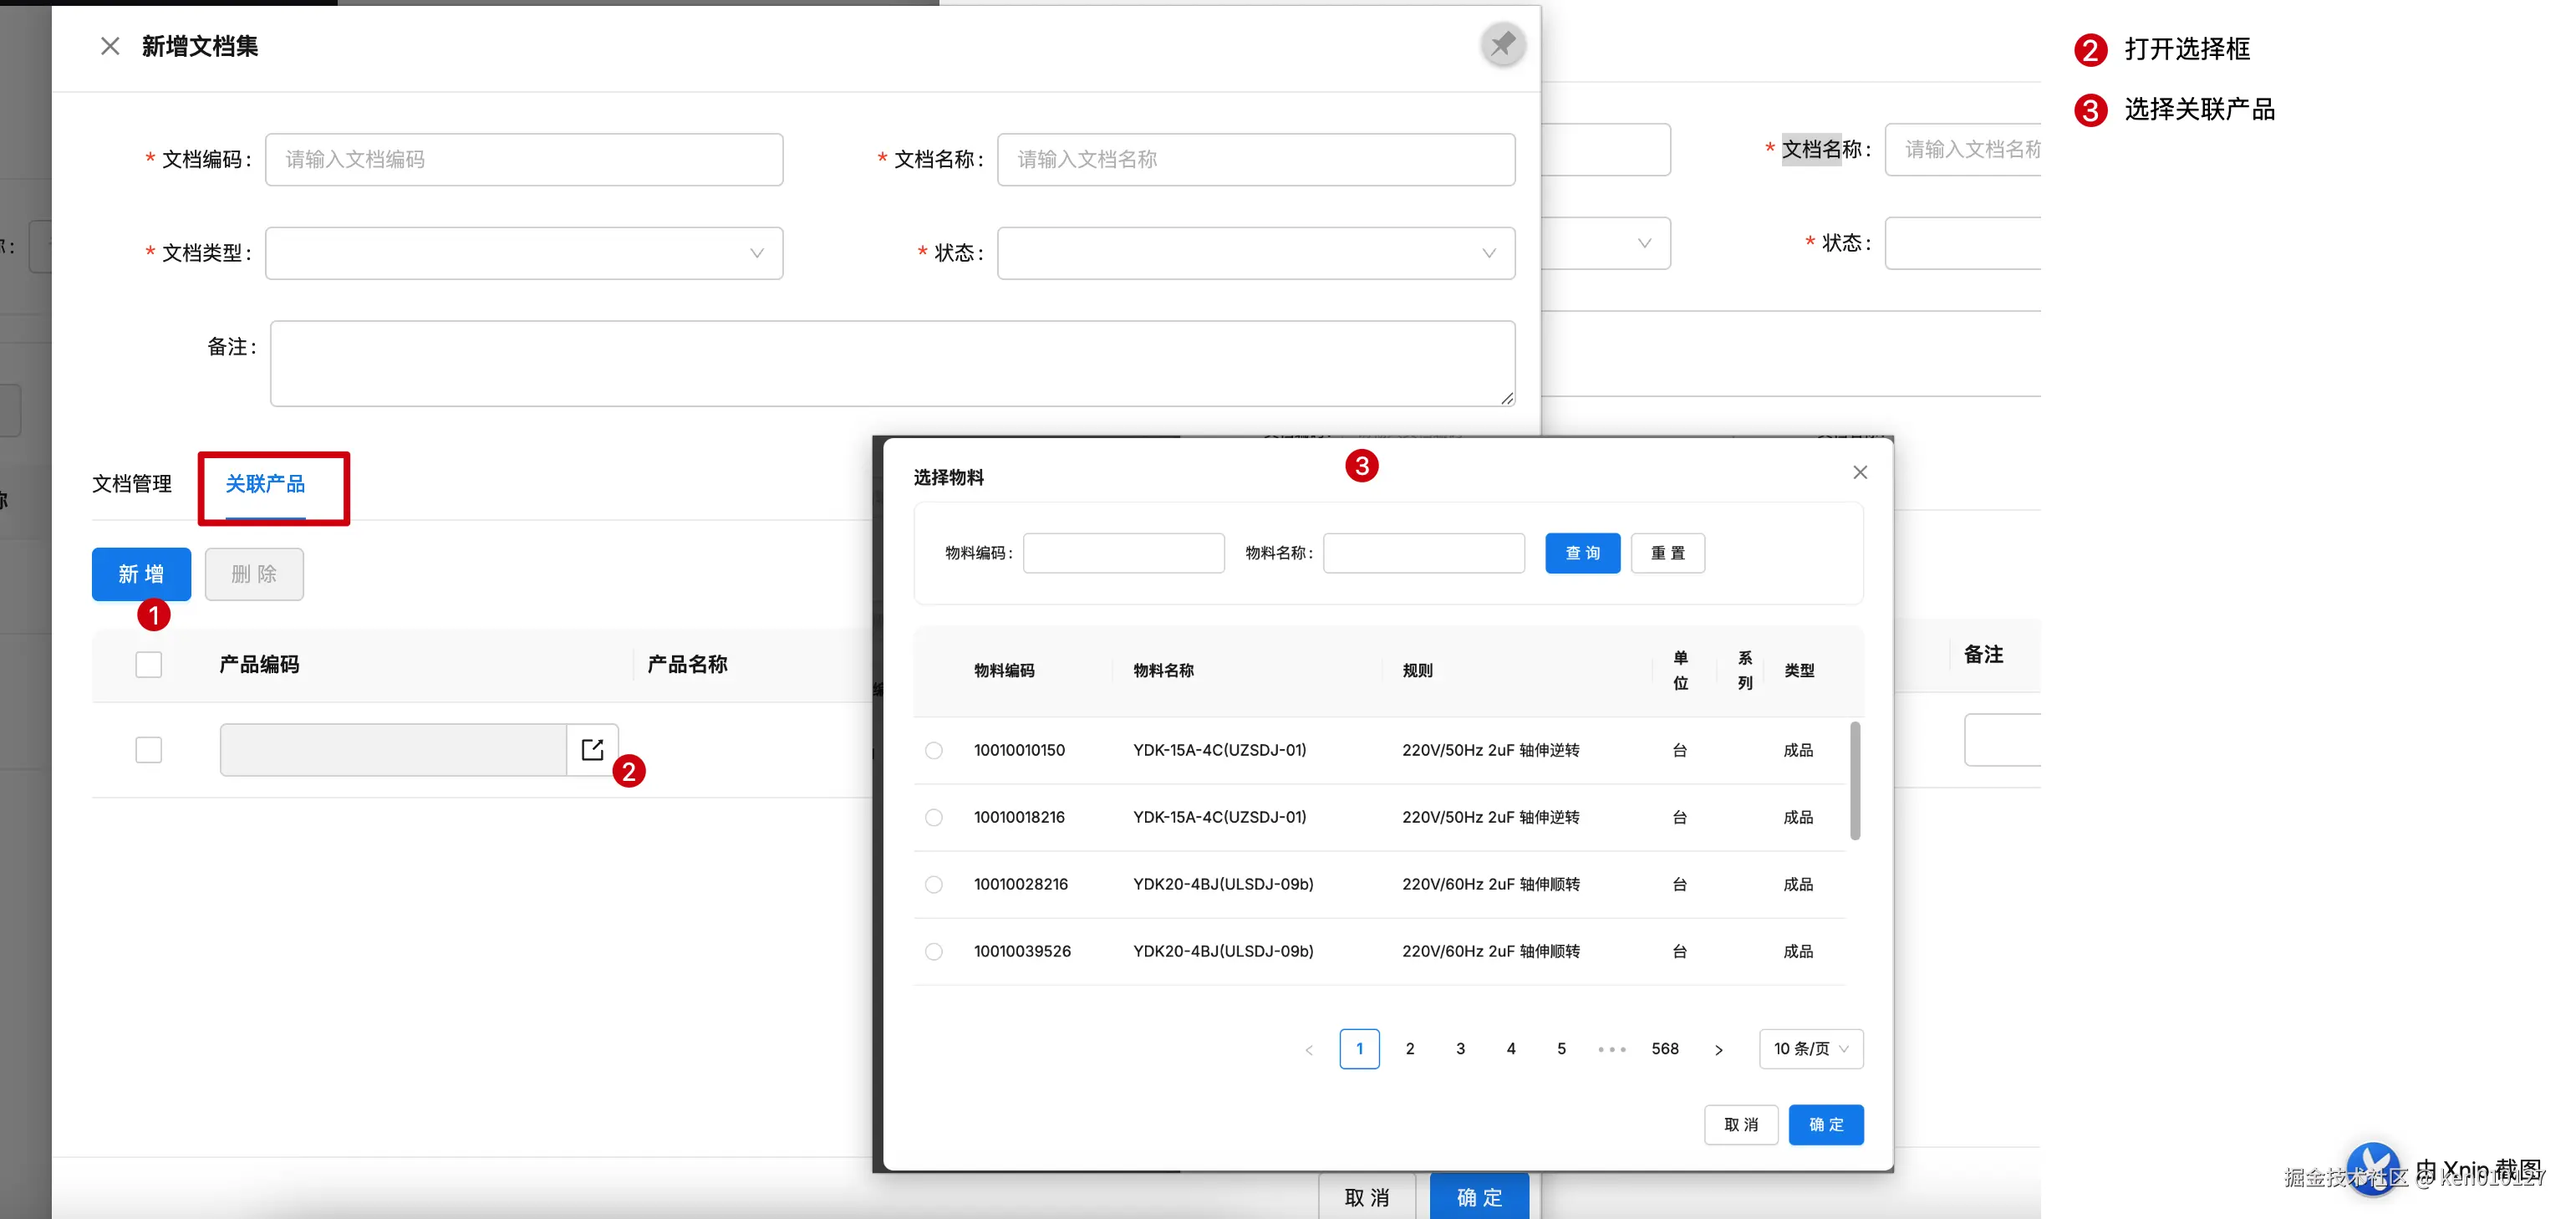Click the pagination ellipsis jump icon
The image size is (2576, 1219).
point(1611,1049)
